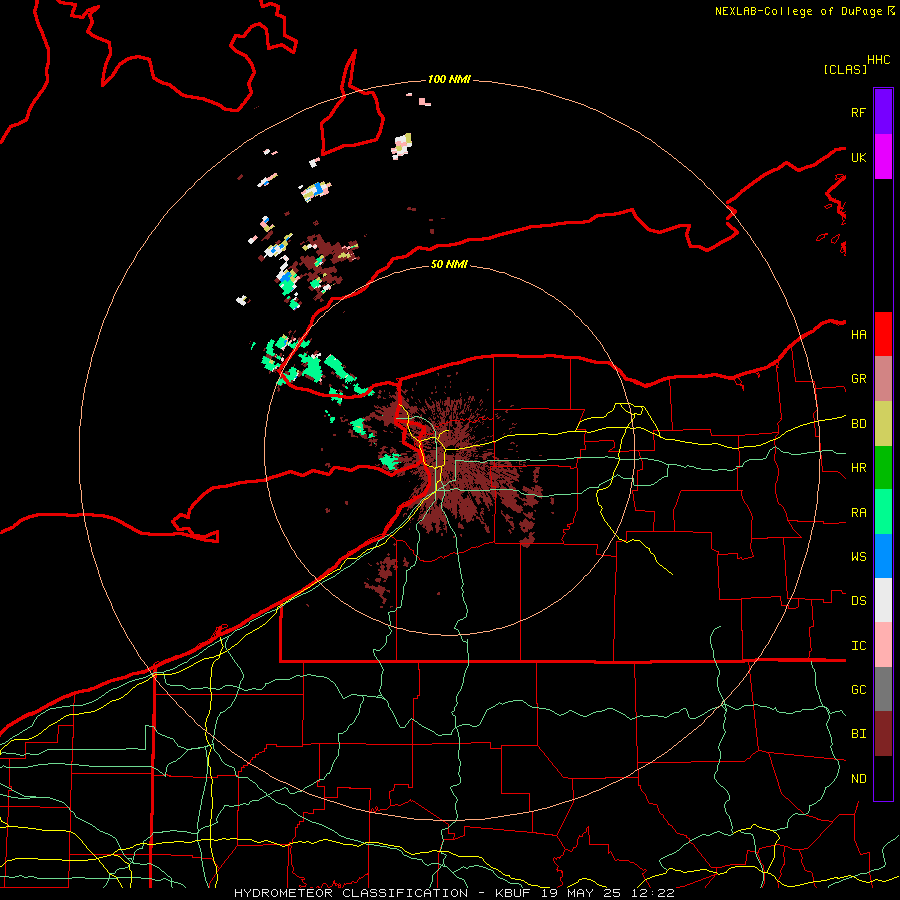Choose the white DS legend swatch
Screen dimensions: 900x900
(883, 600)
